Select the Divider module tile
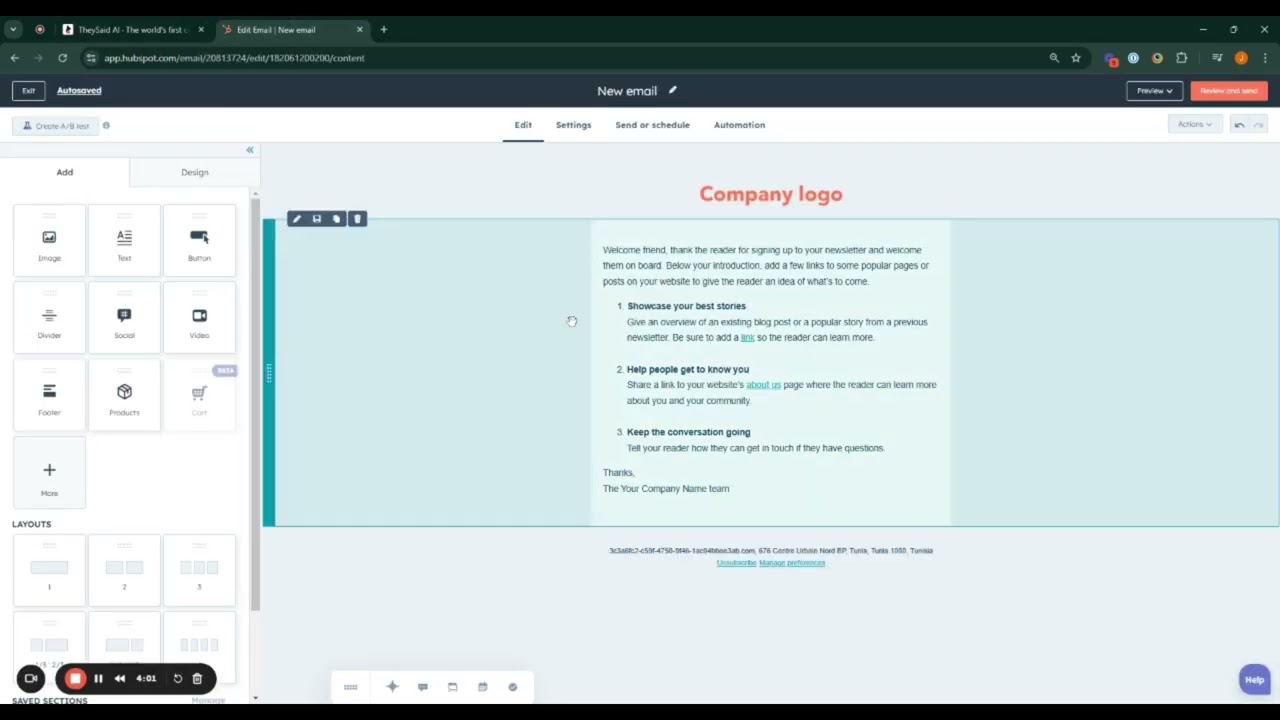This screenshot has height=720, width=1280. tap(49, 317)
